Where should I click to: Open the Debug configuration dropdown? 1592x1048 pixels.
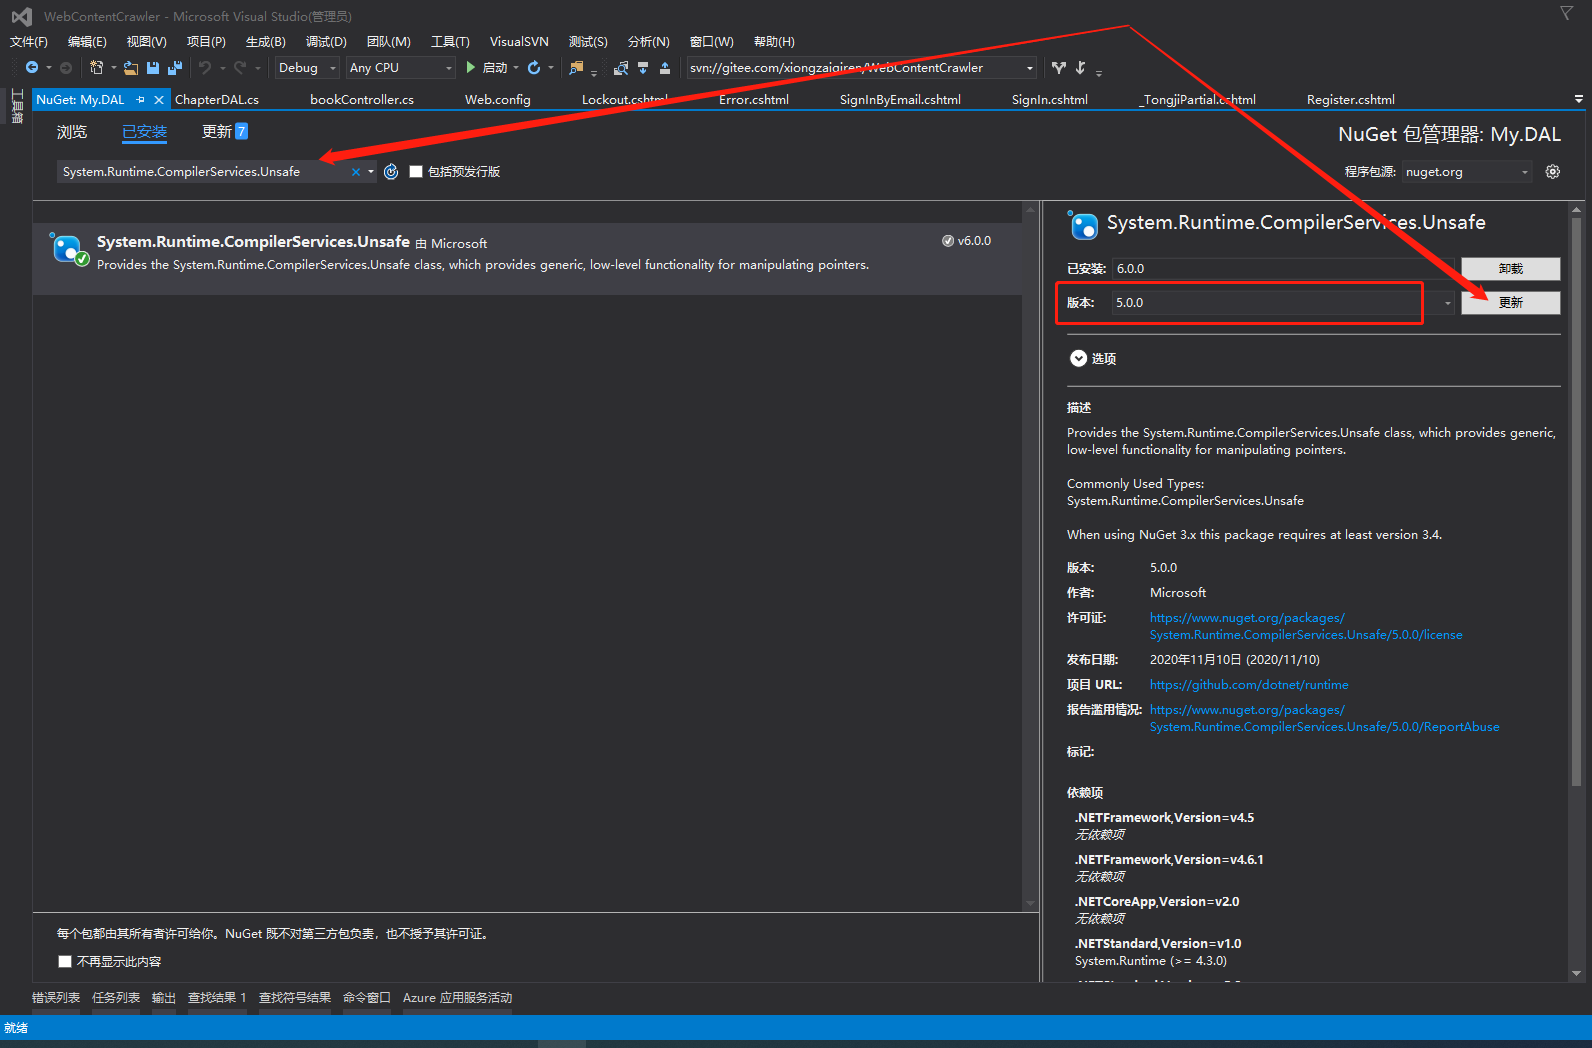(x=308, y=68)
